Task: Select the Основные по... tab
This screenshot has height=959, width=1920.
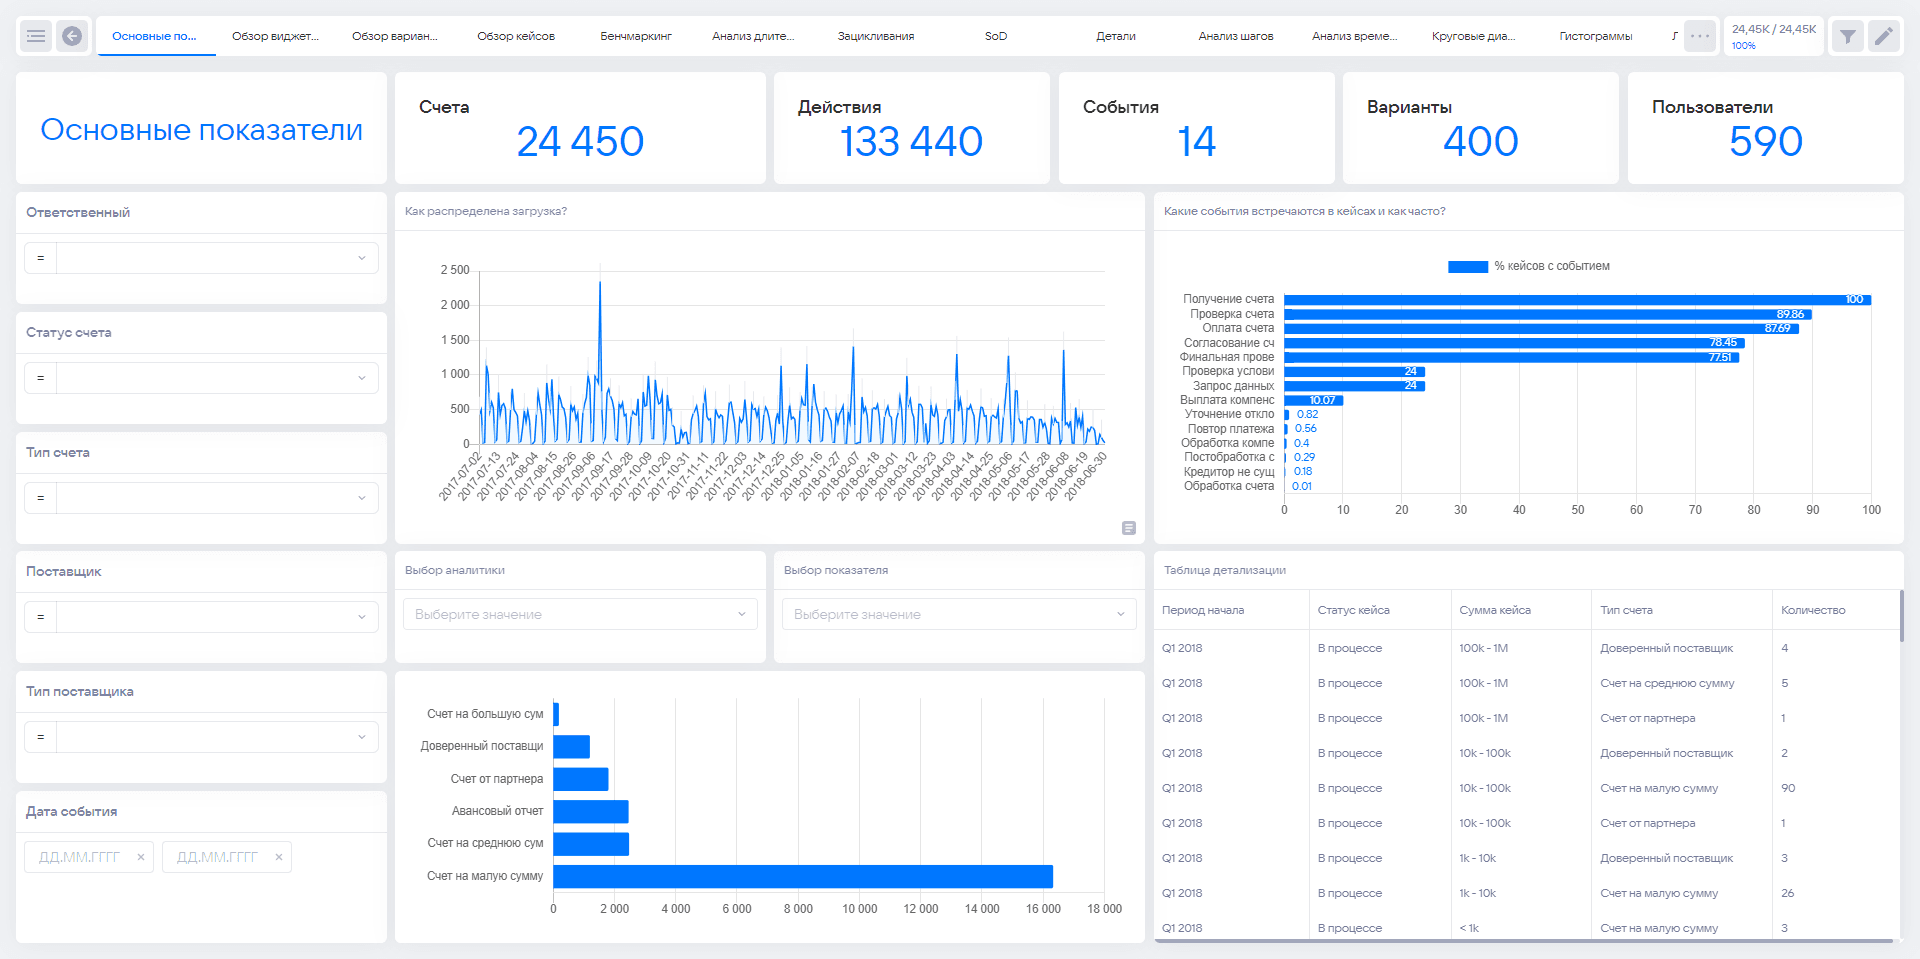Action: 155,36
